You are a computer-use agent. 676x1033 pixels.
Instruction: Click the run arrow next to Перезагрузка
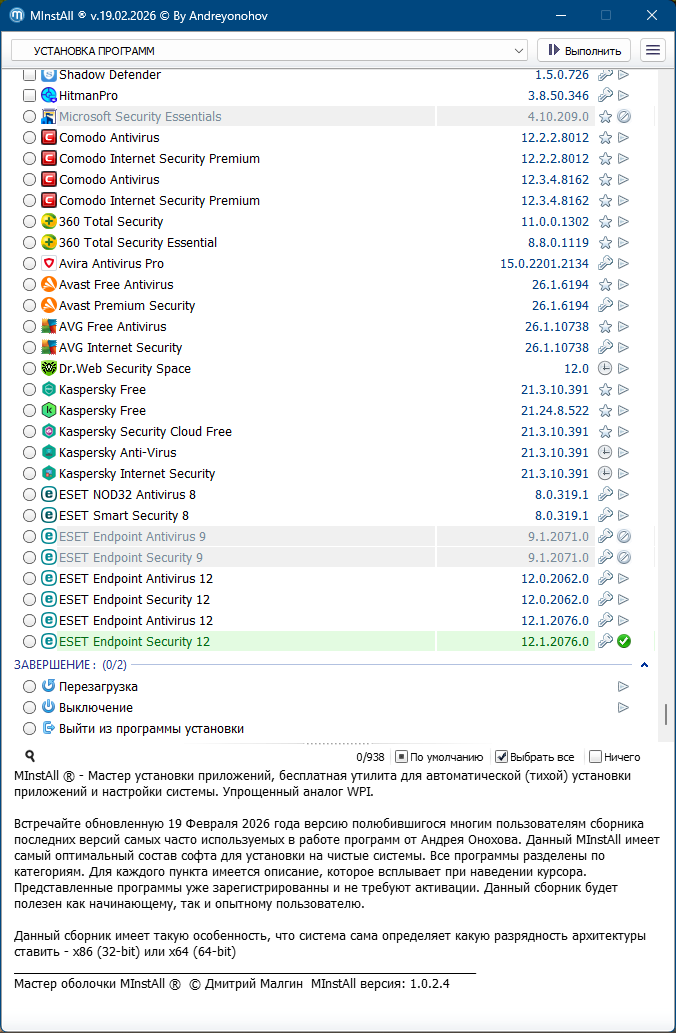point(623,687)
